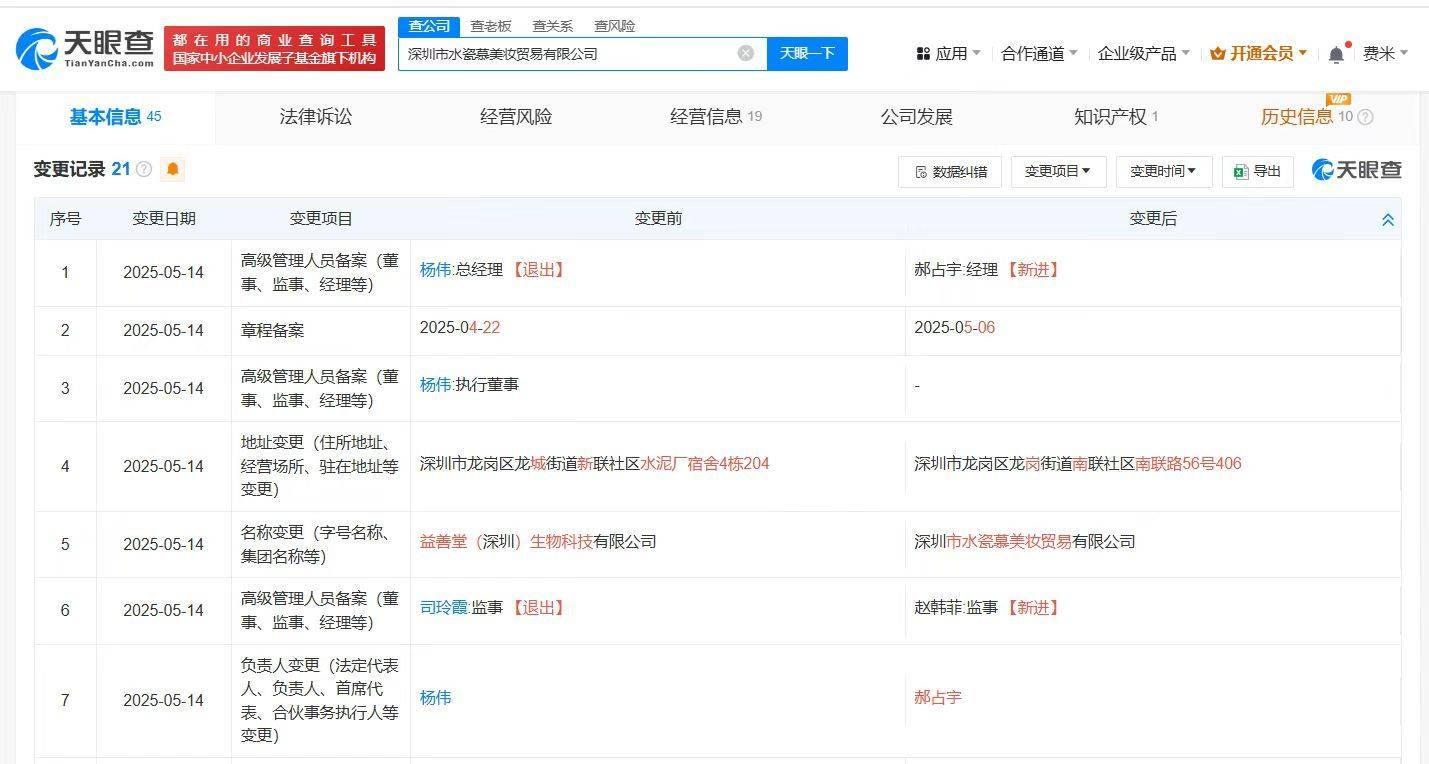Open the 变更项目 filter dropdown
Image resolution: width=1429 pixels, height=764 pixels.
pos(1058,170)
